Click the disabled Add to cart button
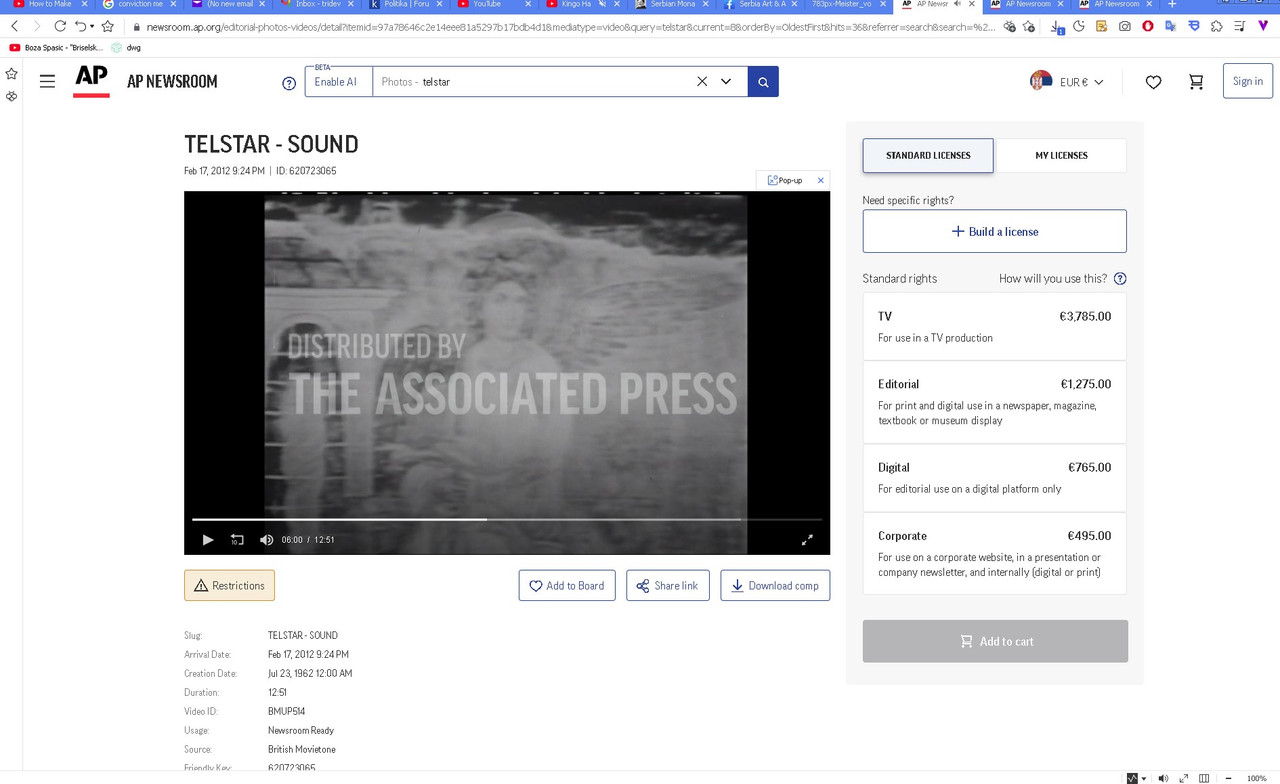This screenshot has width=1280, height=784. (995, 641)
